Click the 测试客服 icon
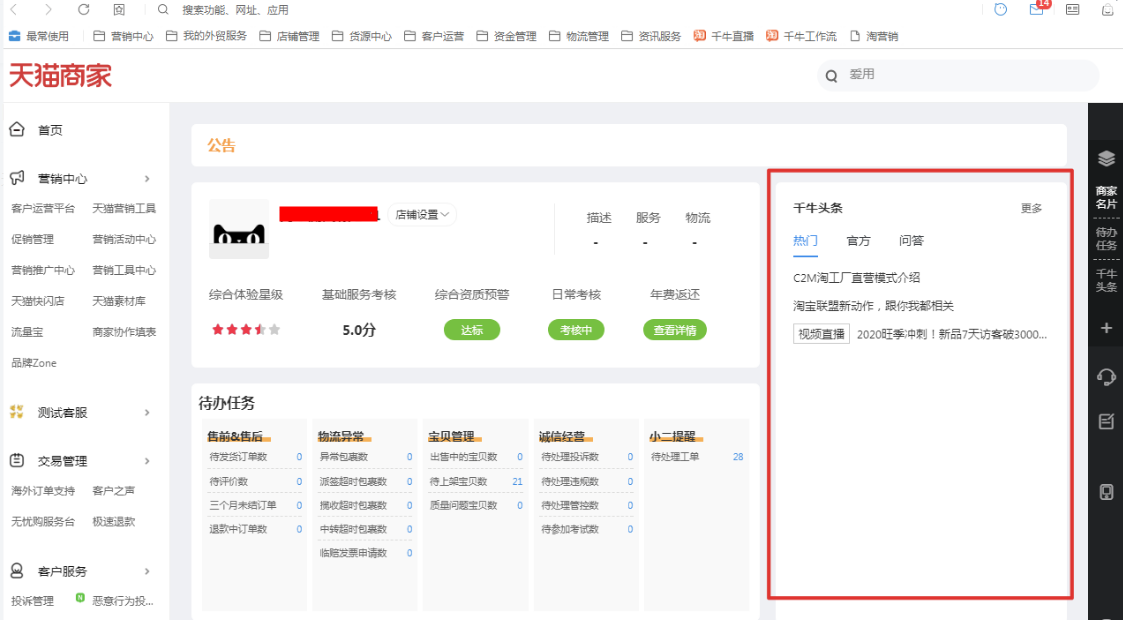The width and height of the screenshot is (1123, 620). (x=16, y=412)
